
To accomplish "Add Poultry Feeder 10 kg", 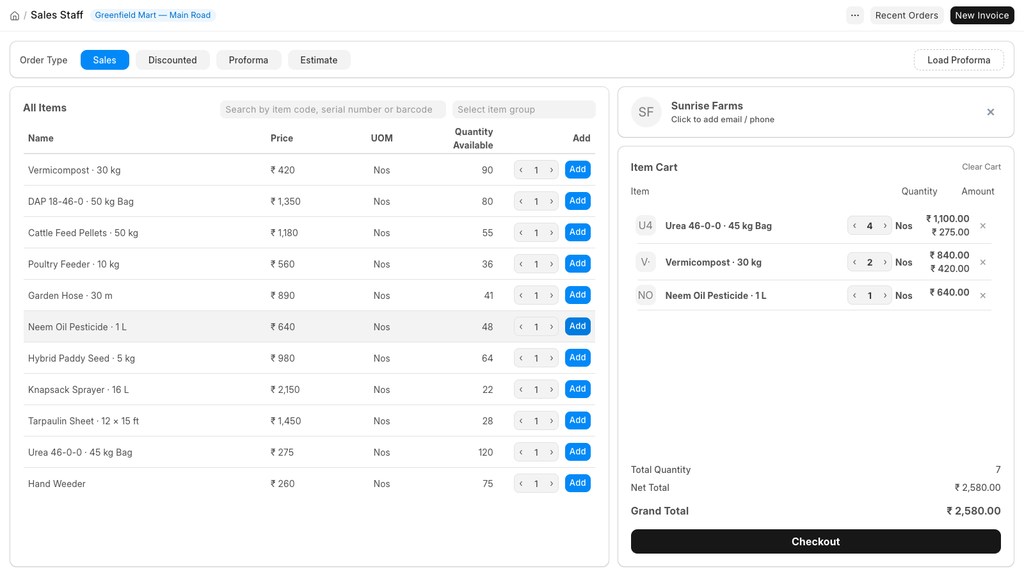I will click(x=577, y=264).
